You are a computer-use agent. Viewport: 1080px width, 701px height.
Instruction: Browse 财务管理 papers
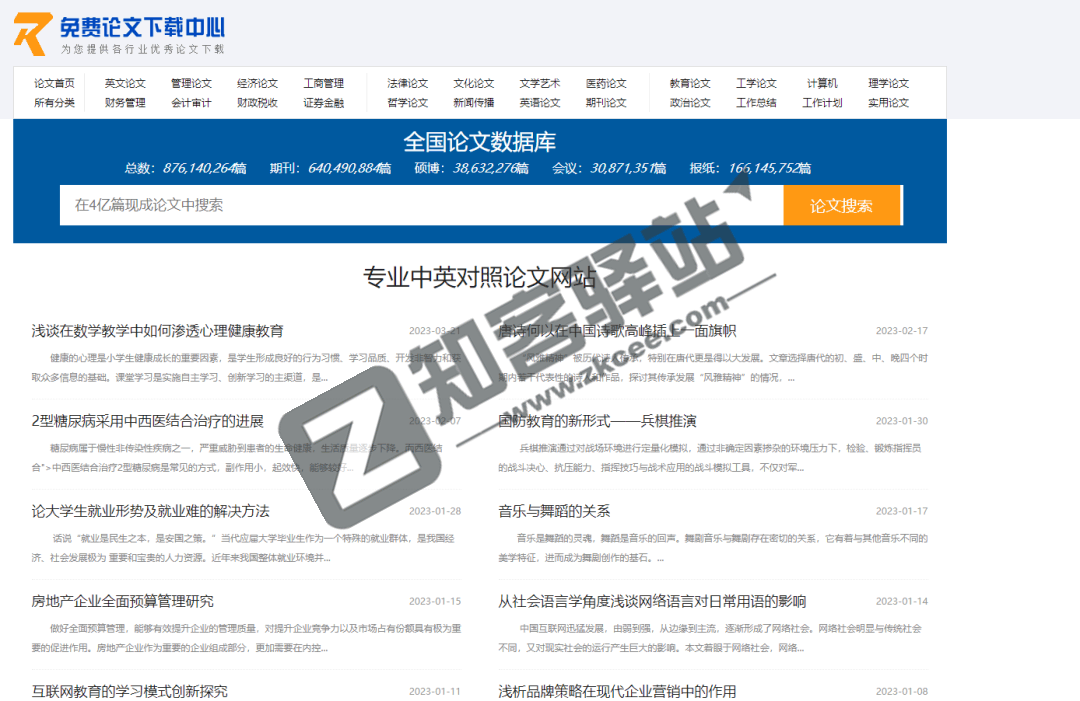pos(124,103)
